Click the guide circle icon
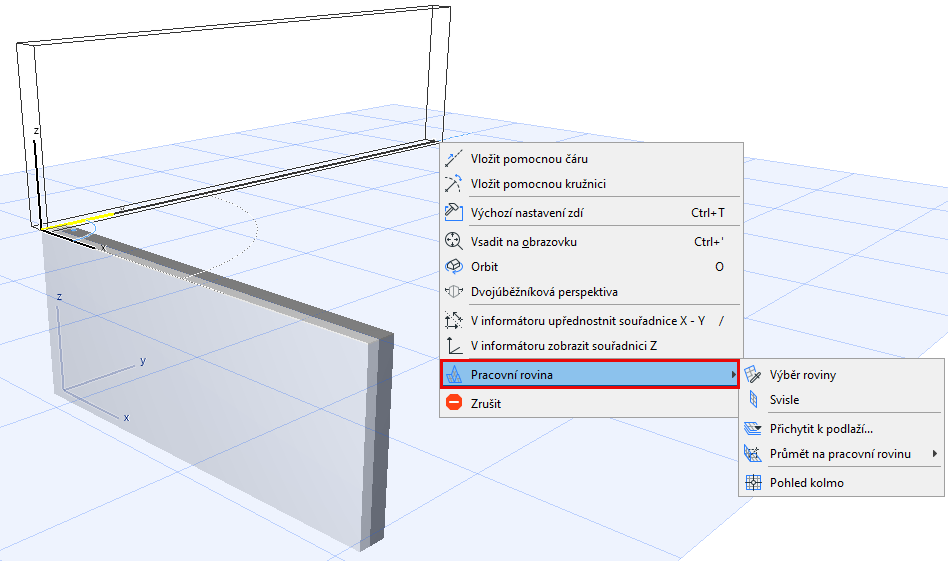The height and width of the screenshot is (561, 948). click(453, 184)
